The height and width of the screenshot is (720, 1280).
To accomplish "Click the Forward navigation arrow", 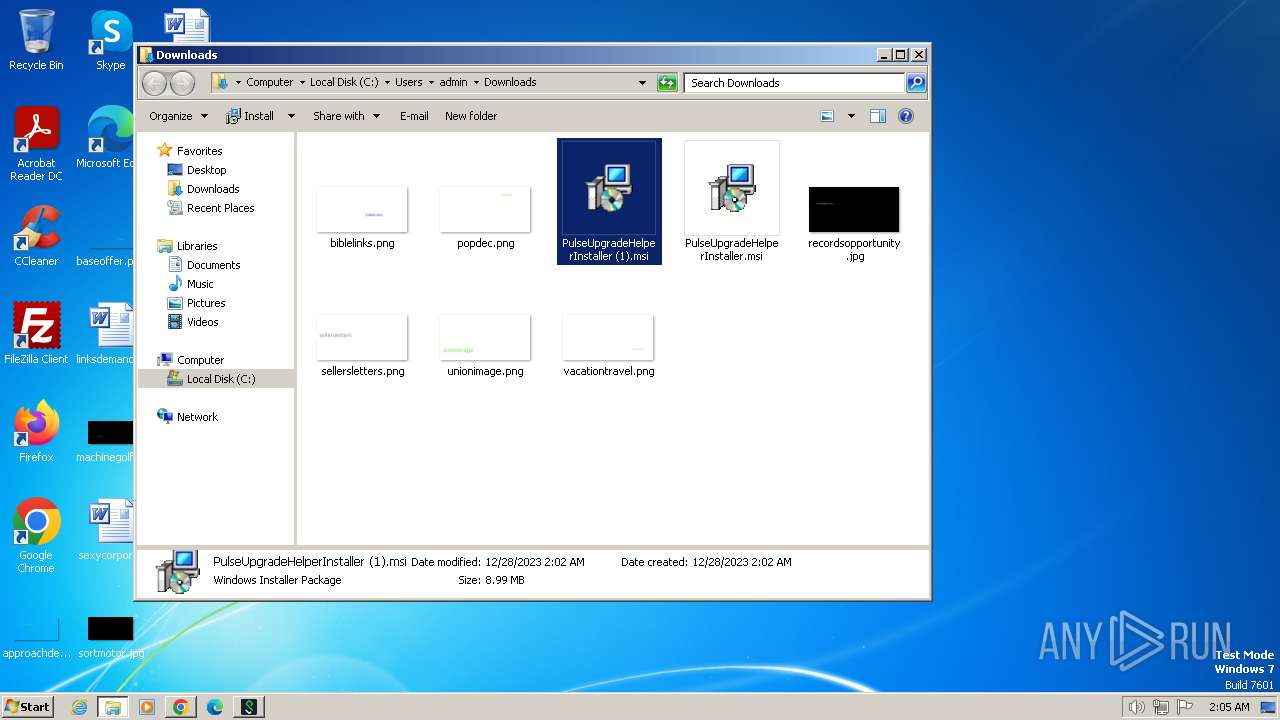I will coord(182,83).
